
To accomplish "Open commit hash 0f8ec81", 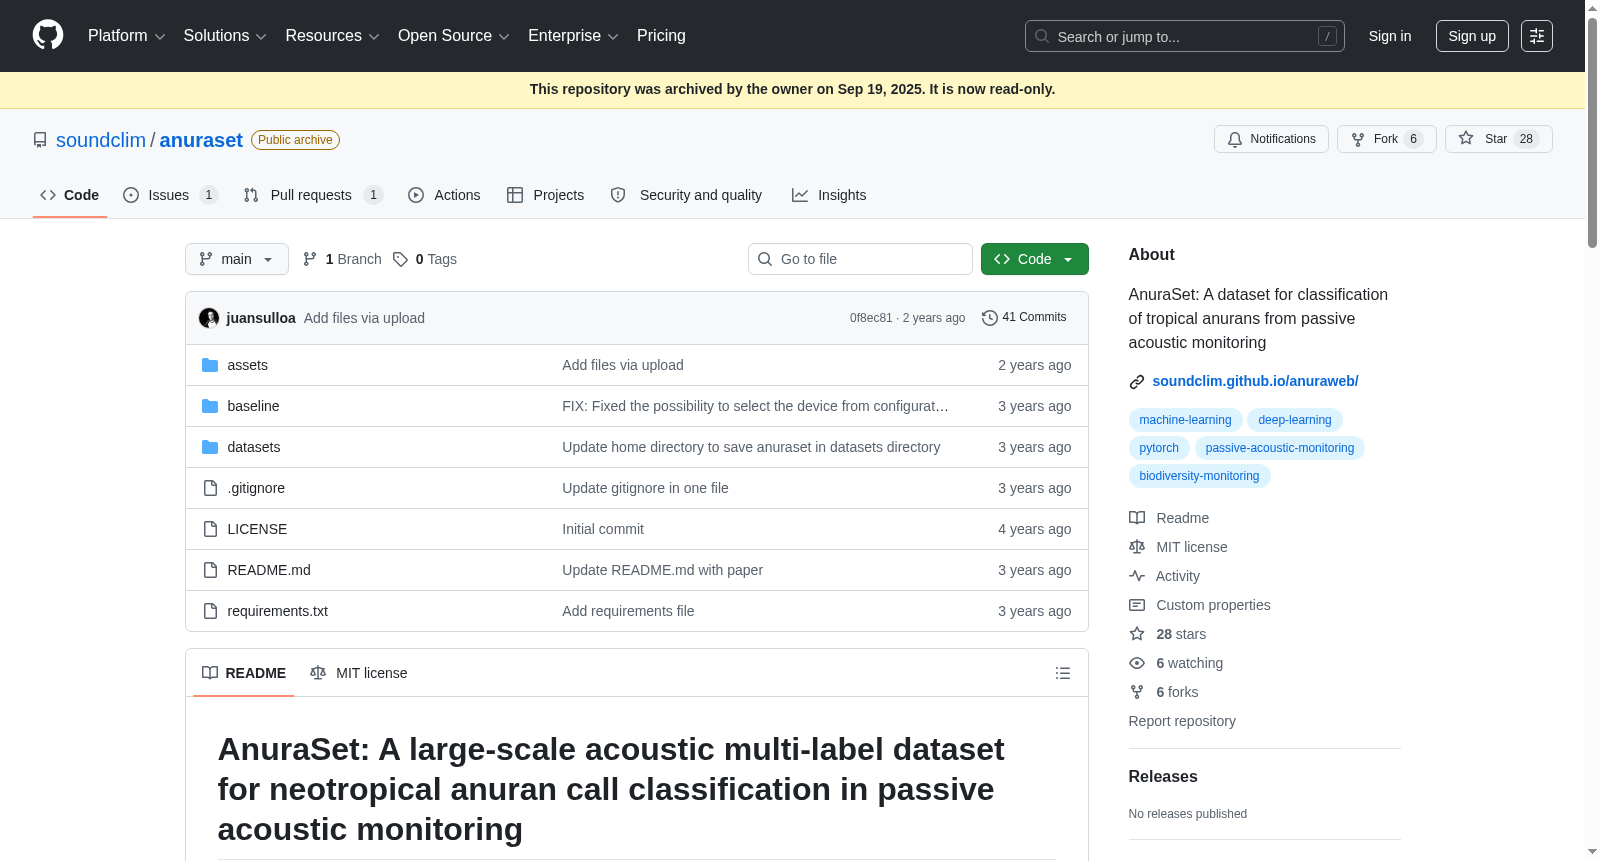I will (871, 318).
